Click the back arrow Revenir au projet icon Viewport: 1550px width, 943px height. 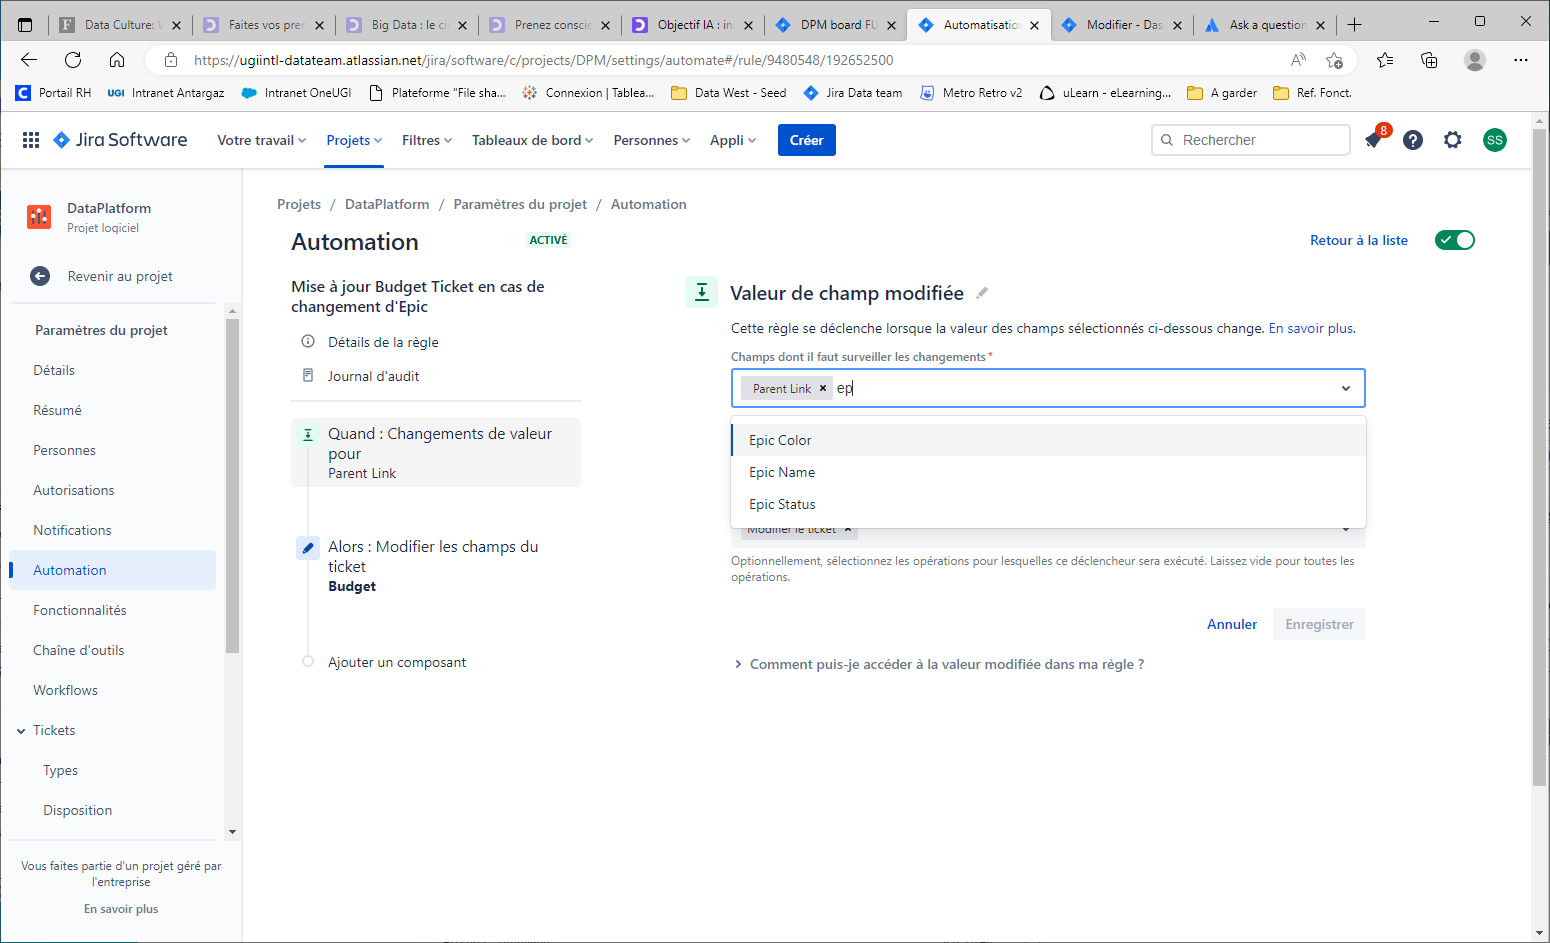click(x=40, y=276)
